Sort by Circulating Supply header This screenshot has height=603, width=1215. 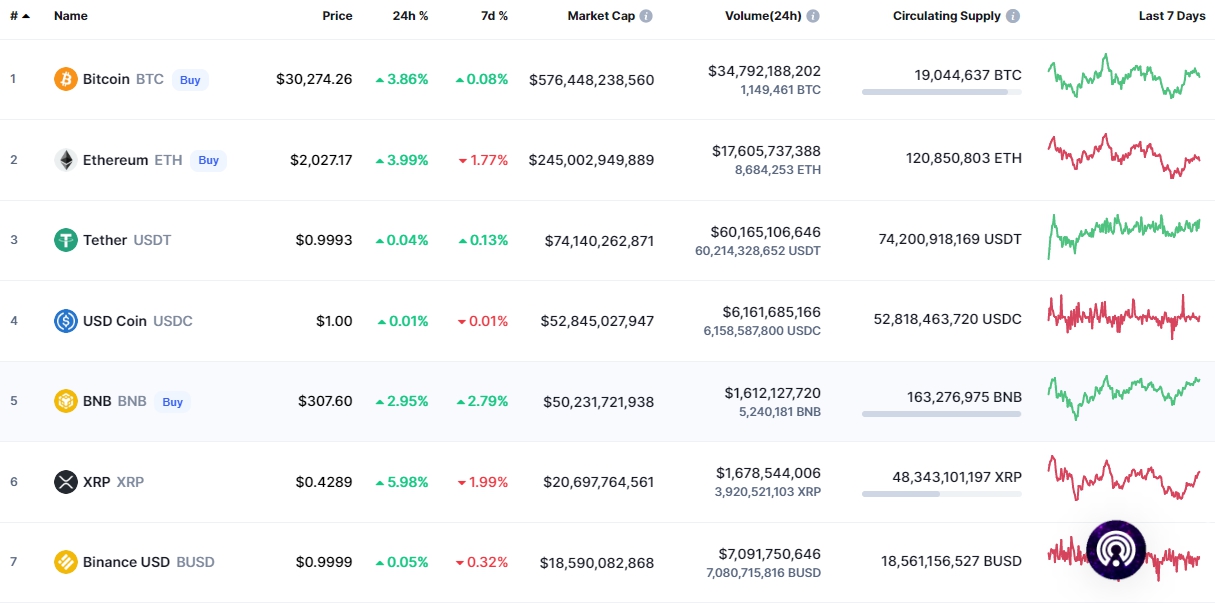click(947, 16)
